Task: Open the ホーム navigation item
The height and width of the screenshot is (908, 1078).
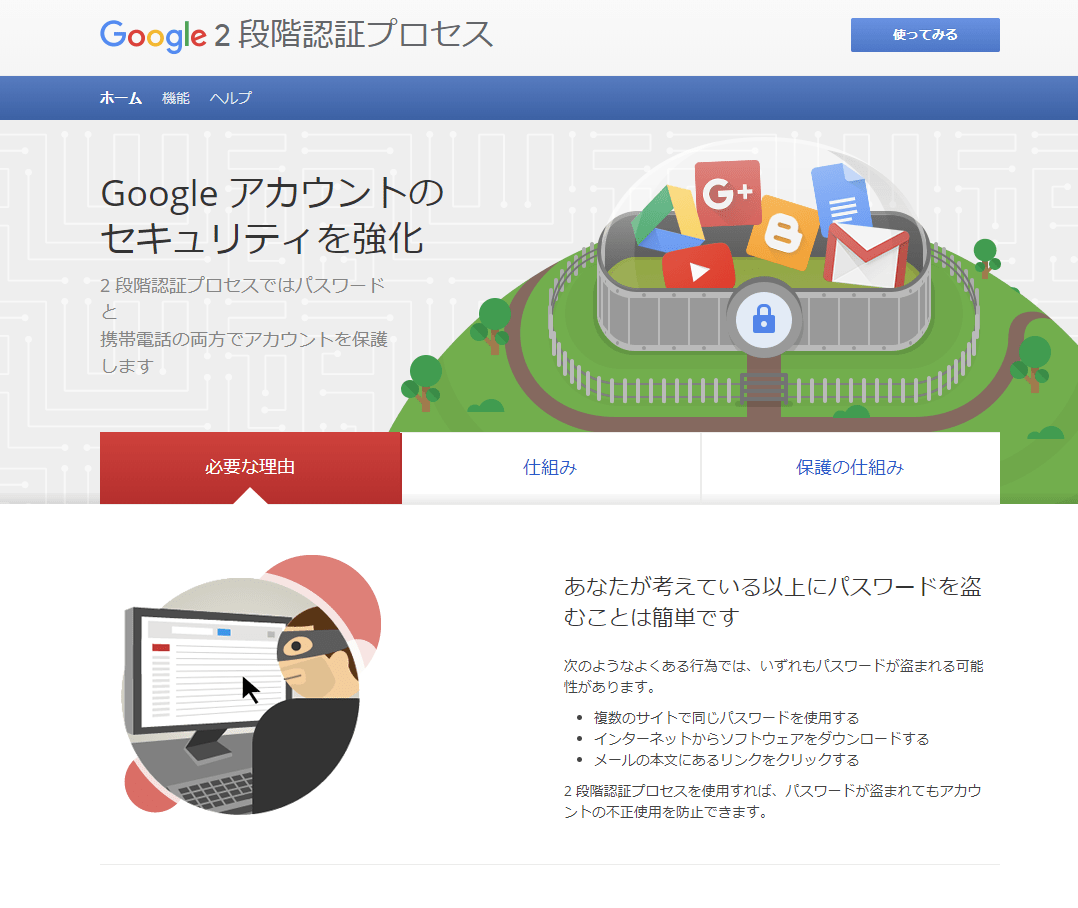Action: [121, 98]
